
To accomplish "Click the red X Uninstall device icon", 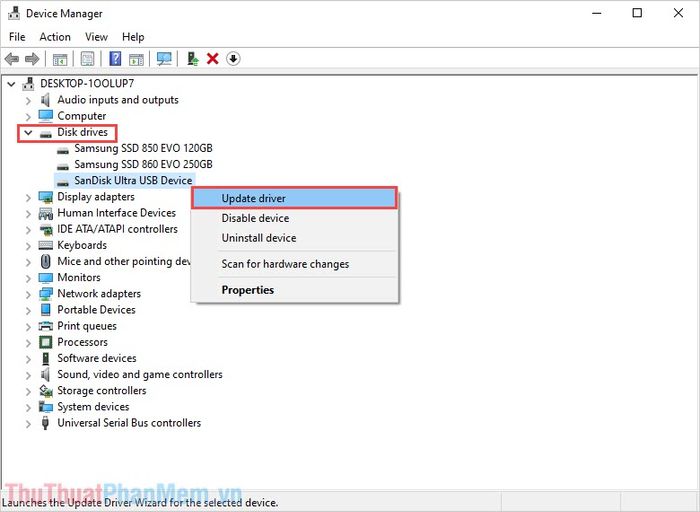I will tap(213, 59).
